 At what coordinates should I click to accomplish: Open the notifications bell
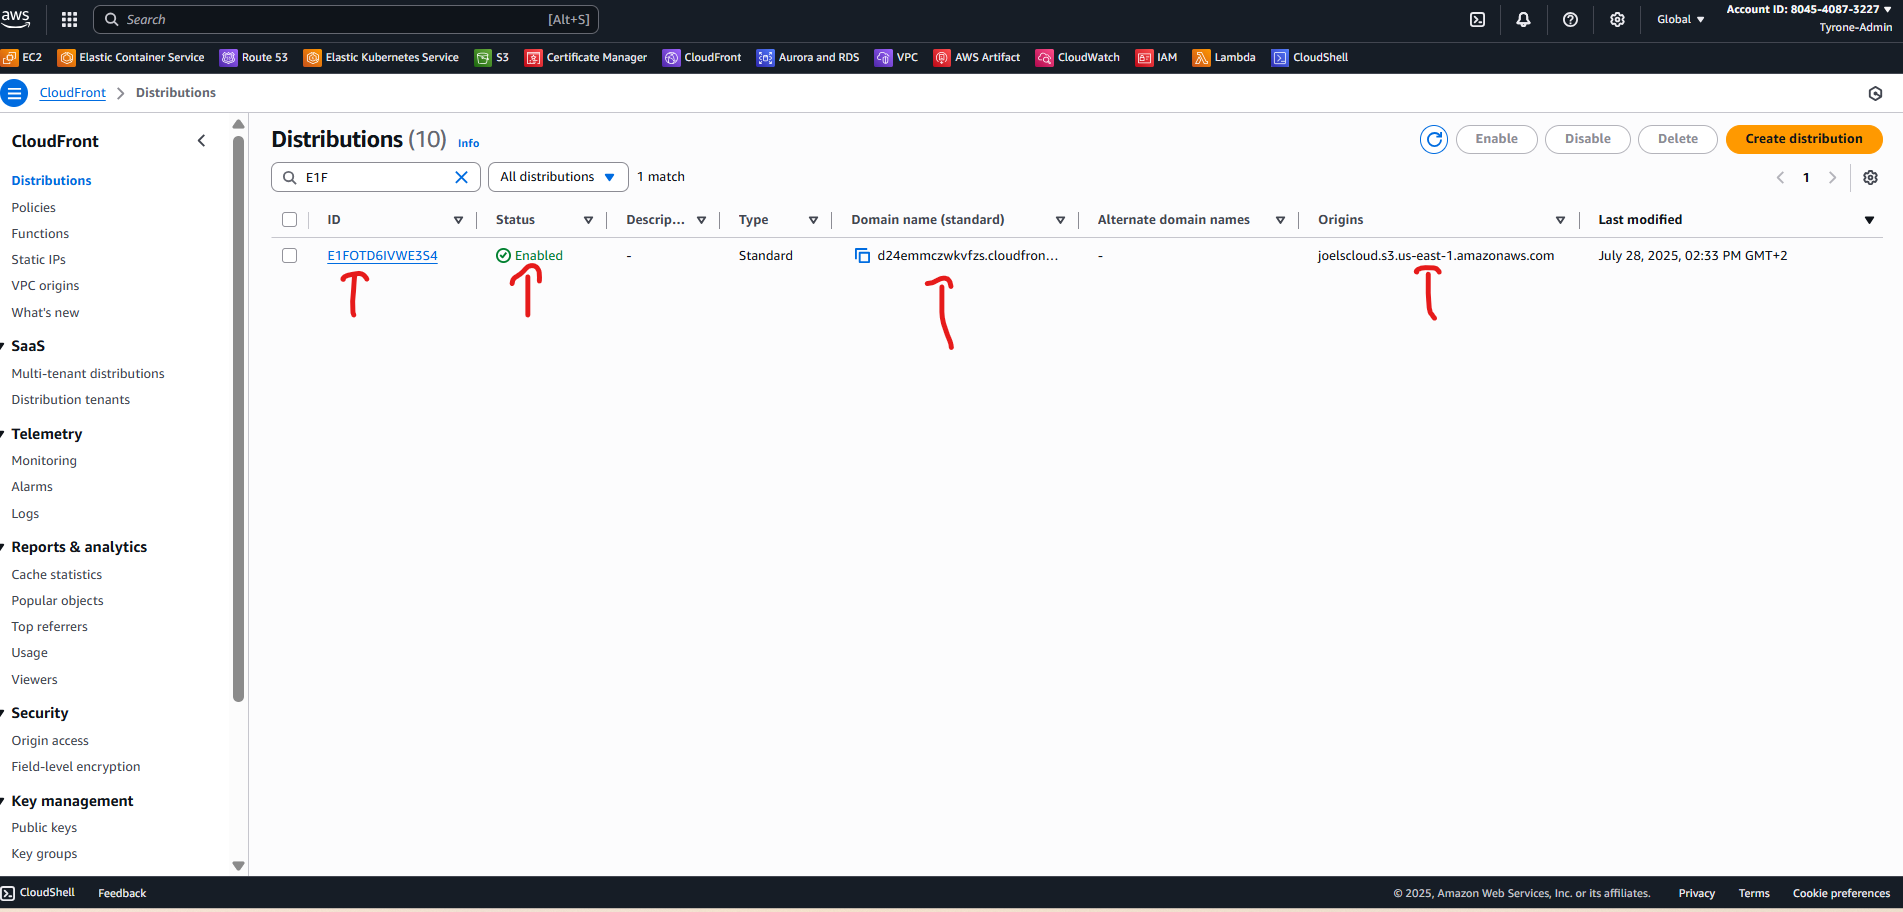click(x=1523, y=19)
